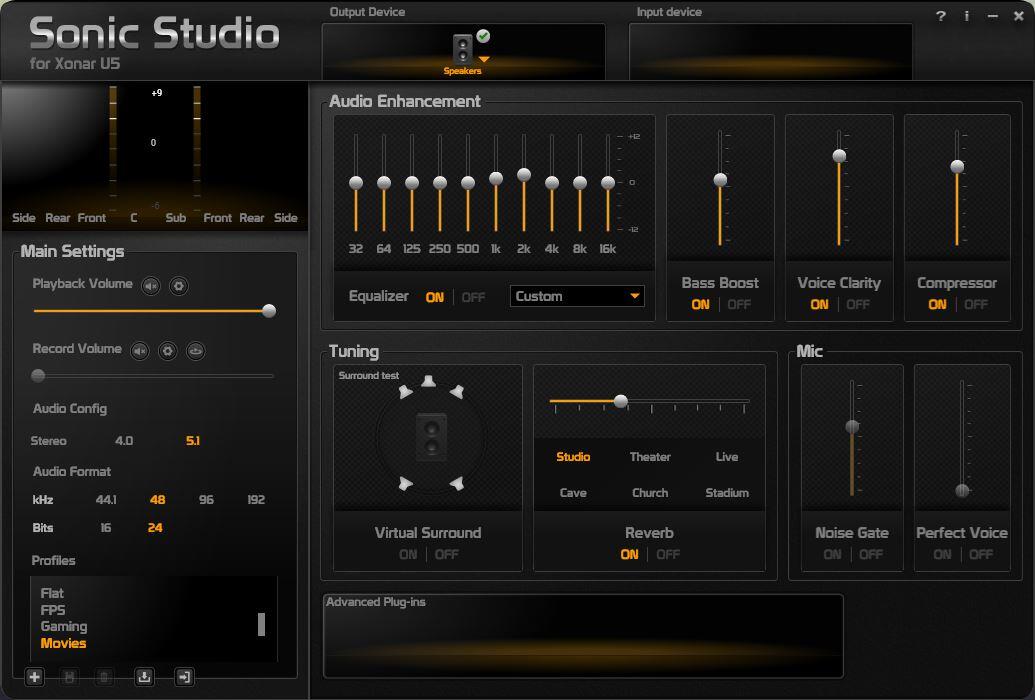Image resolution: width=1035 pixels, height=700 pixels.
Task: Mute the playback volume
Action: click(x=150, y=286)
